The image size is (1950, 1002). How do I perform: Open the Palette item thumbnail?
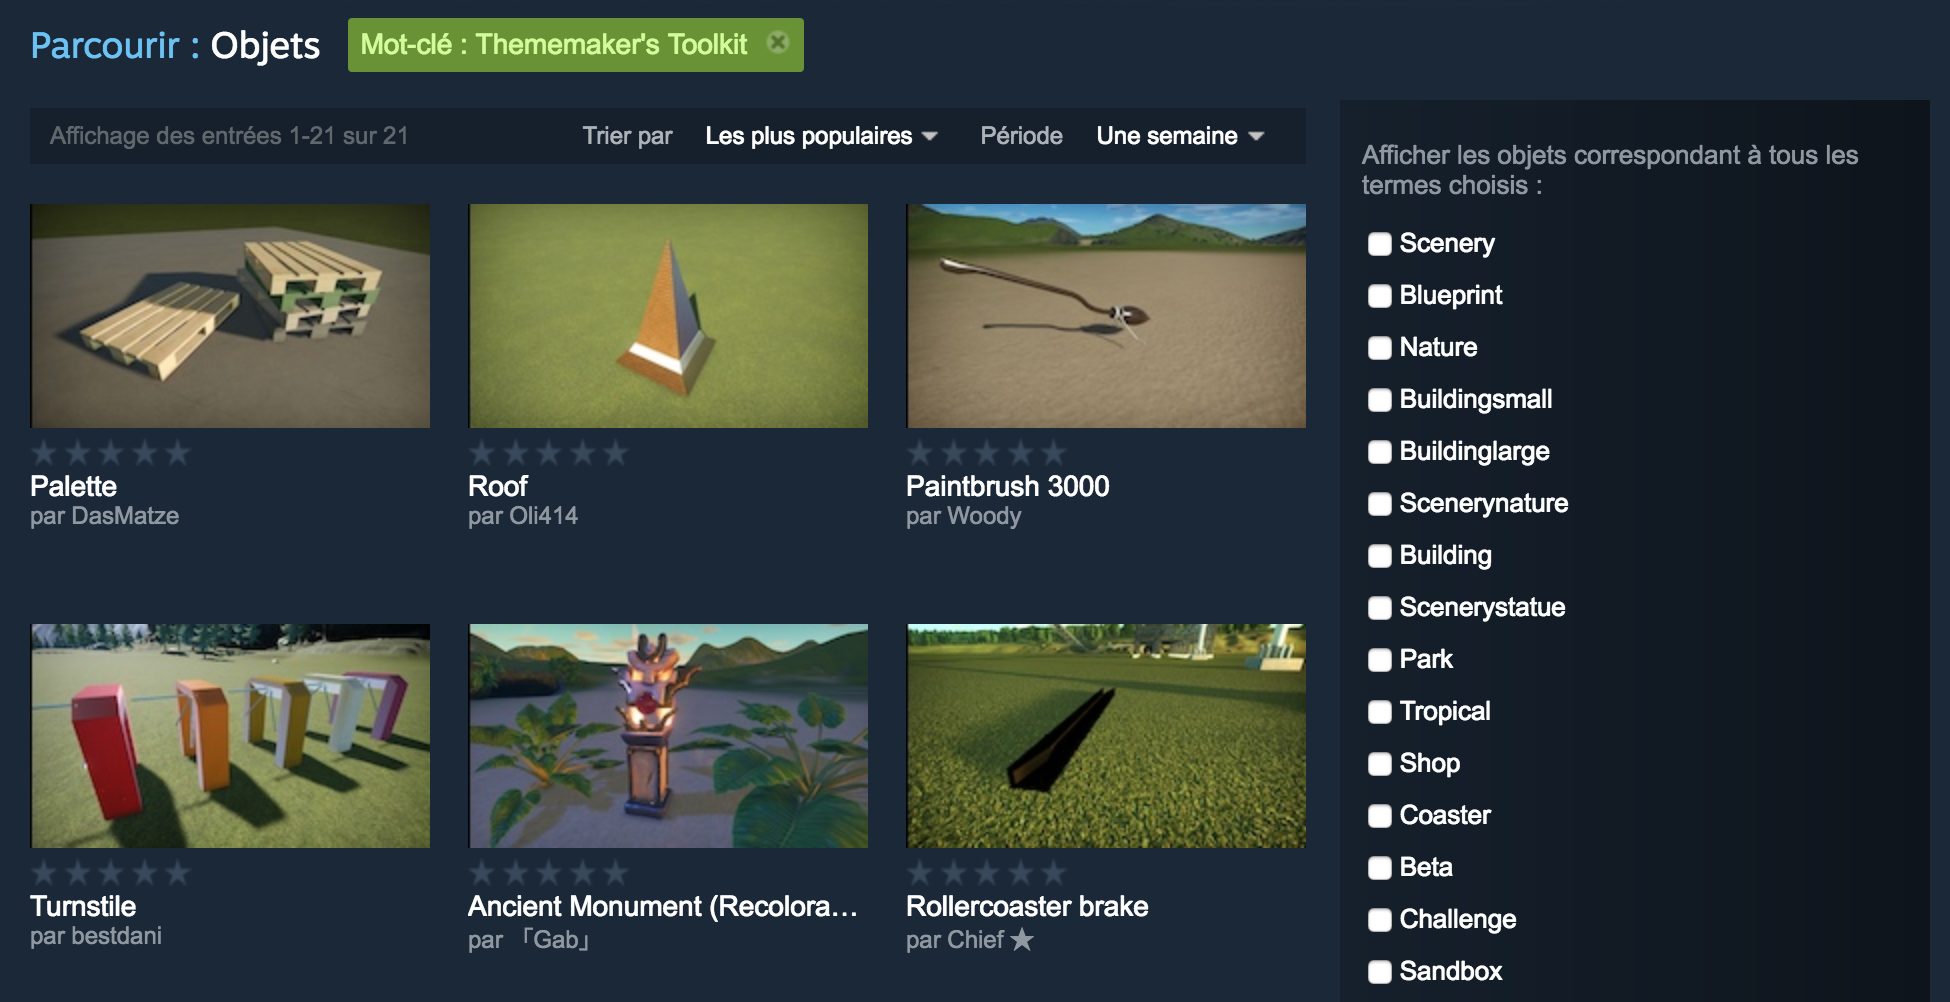(x=230, y=316)
